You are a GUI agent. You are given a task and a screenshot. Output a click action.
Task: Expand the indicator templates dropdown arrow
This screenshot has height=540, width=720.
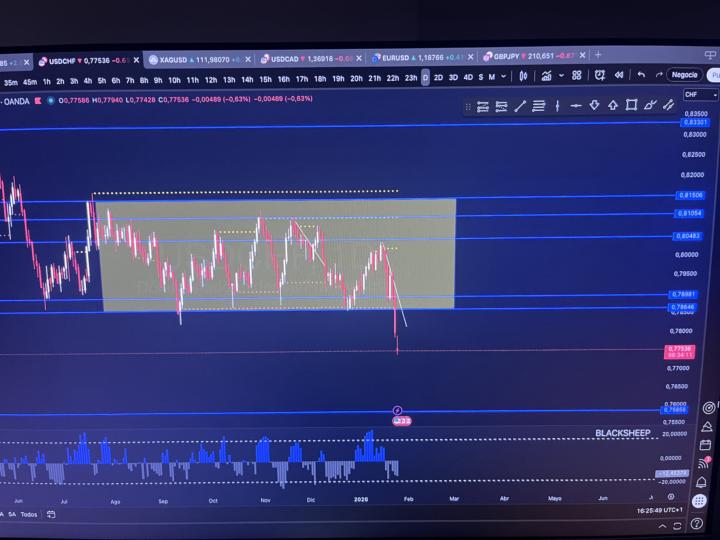561,76
